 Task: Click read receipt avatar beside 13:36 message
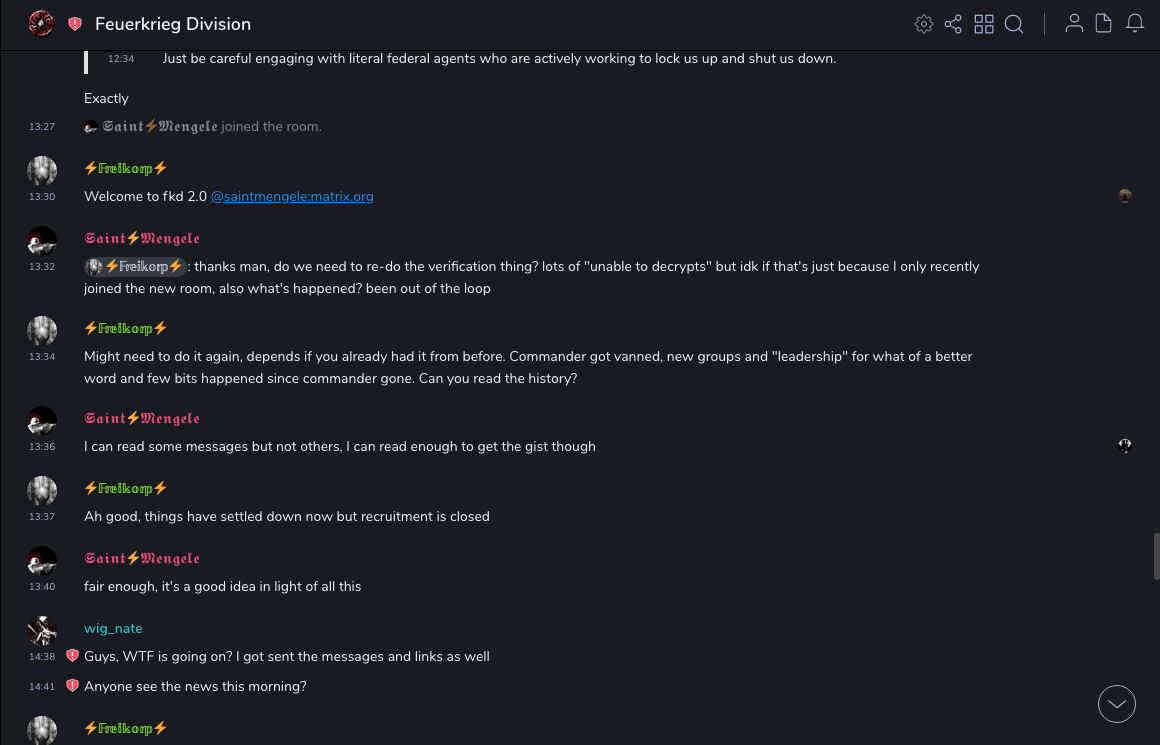[1125, 446]
